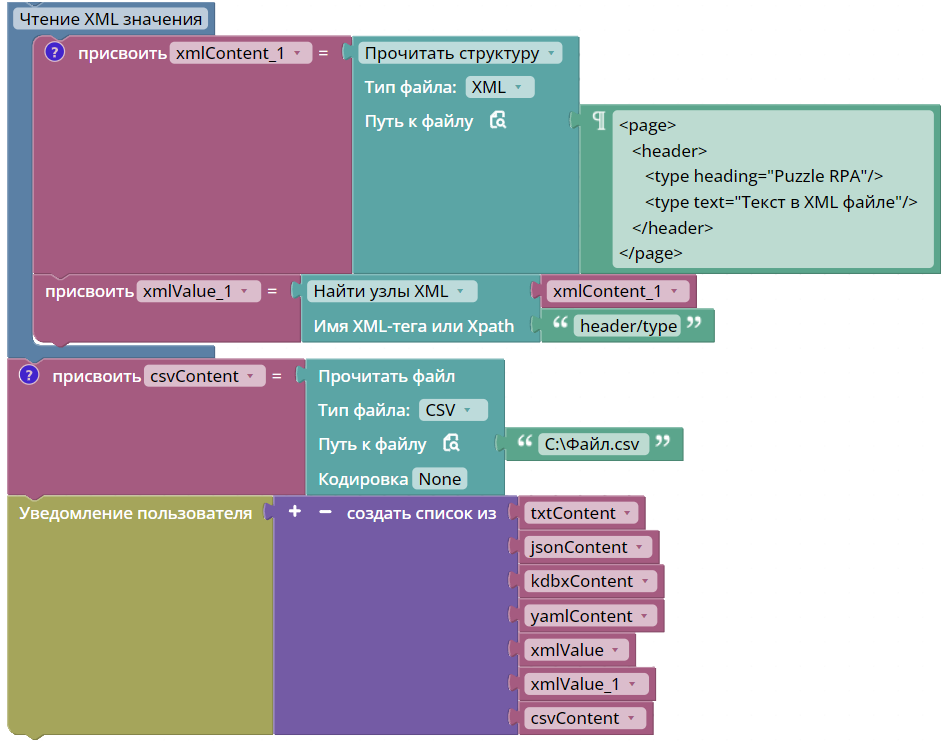Expand xmlValue_1 variable dropdown in assign block
The image size is (945, 745).
coord(199,292)
